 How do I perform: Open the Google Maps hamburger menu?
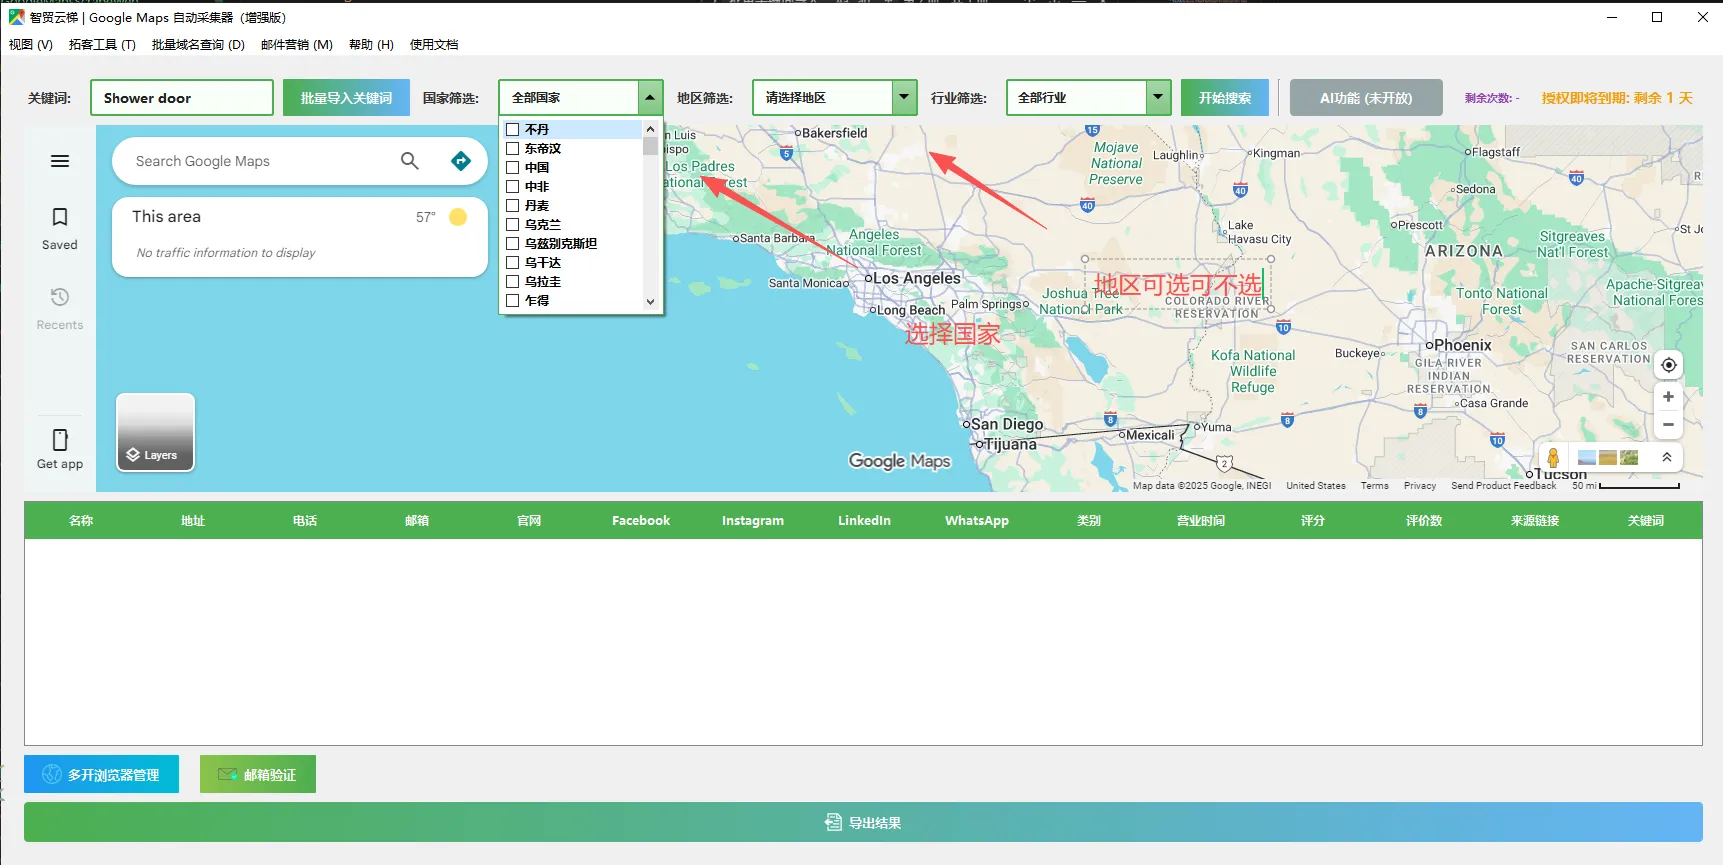(x=60, y=161)
